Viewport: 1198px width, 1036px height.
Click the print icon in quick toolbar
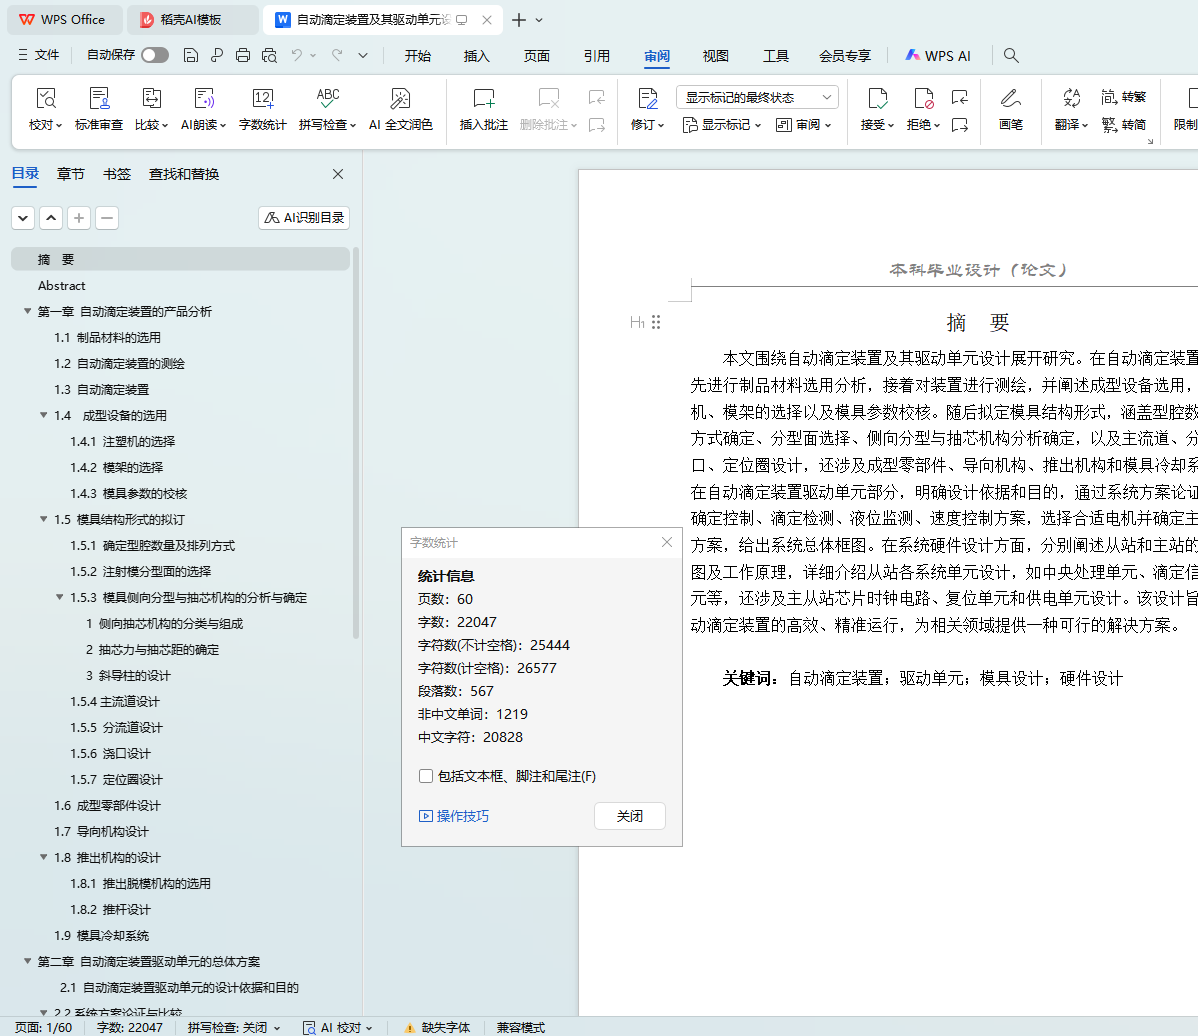pos(243,56)
